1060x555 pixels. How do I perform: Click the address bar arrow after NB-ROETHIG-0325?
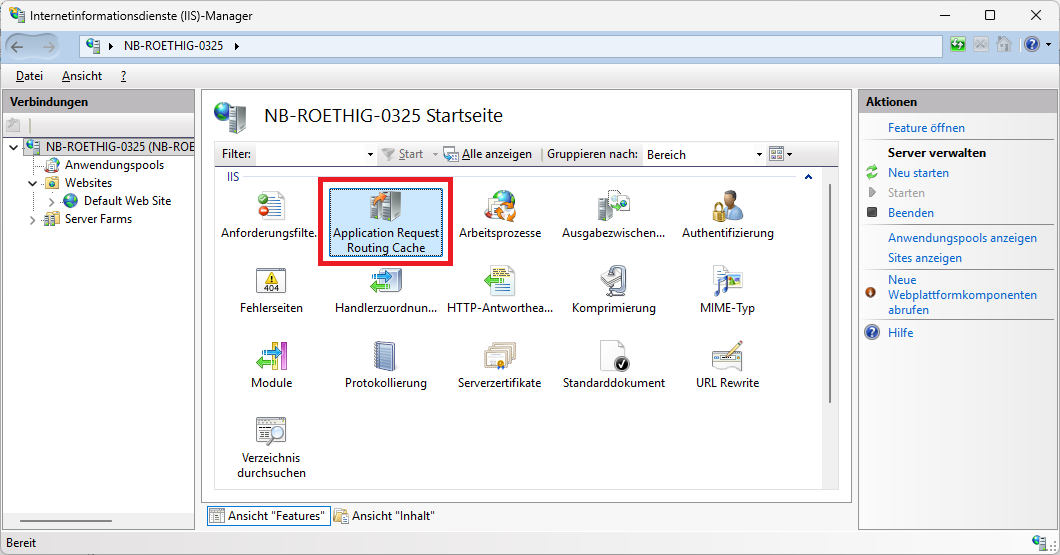[x=237, y=46]
